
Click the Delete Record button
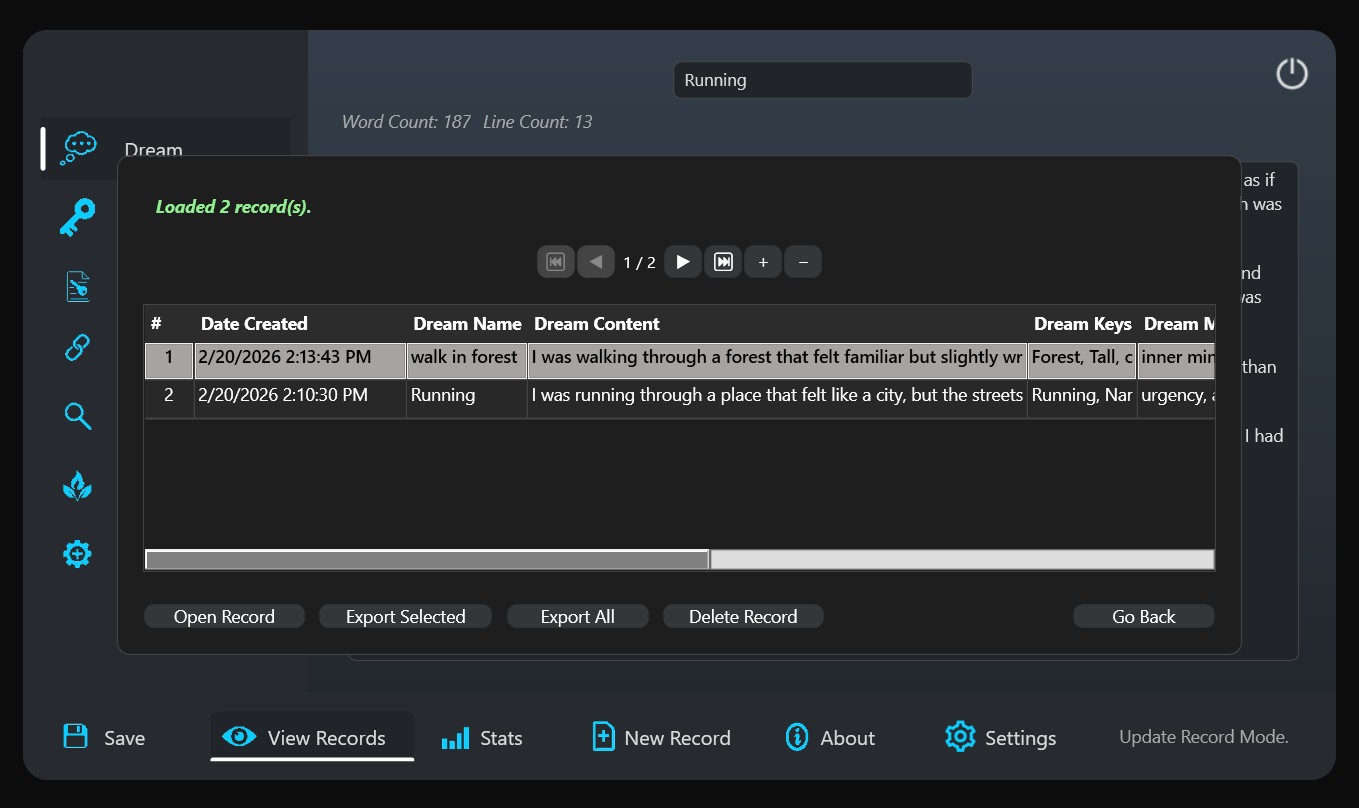click(x=743, y=617)
